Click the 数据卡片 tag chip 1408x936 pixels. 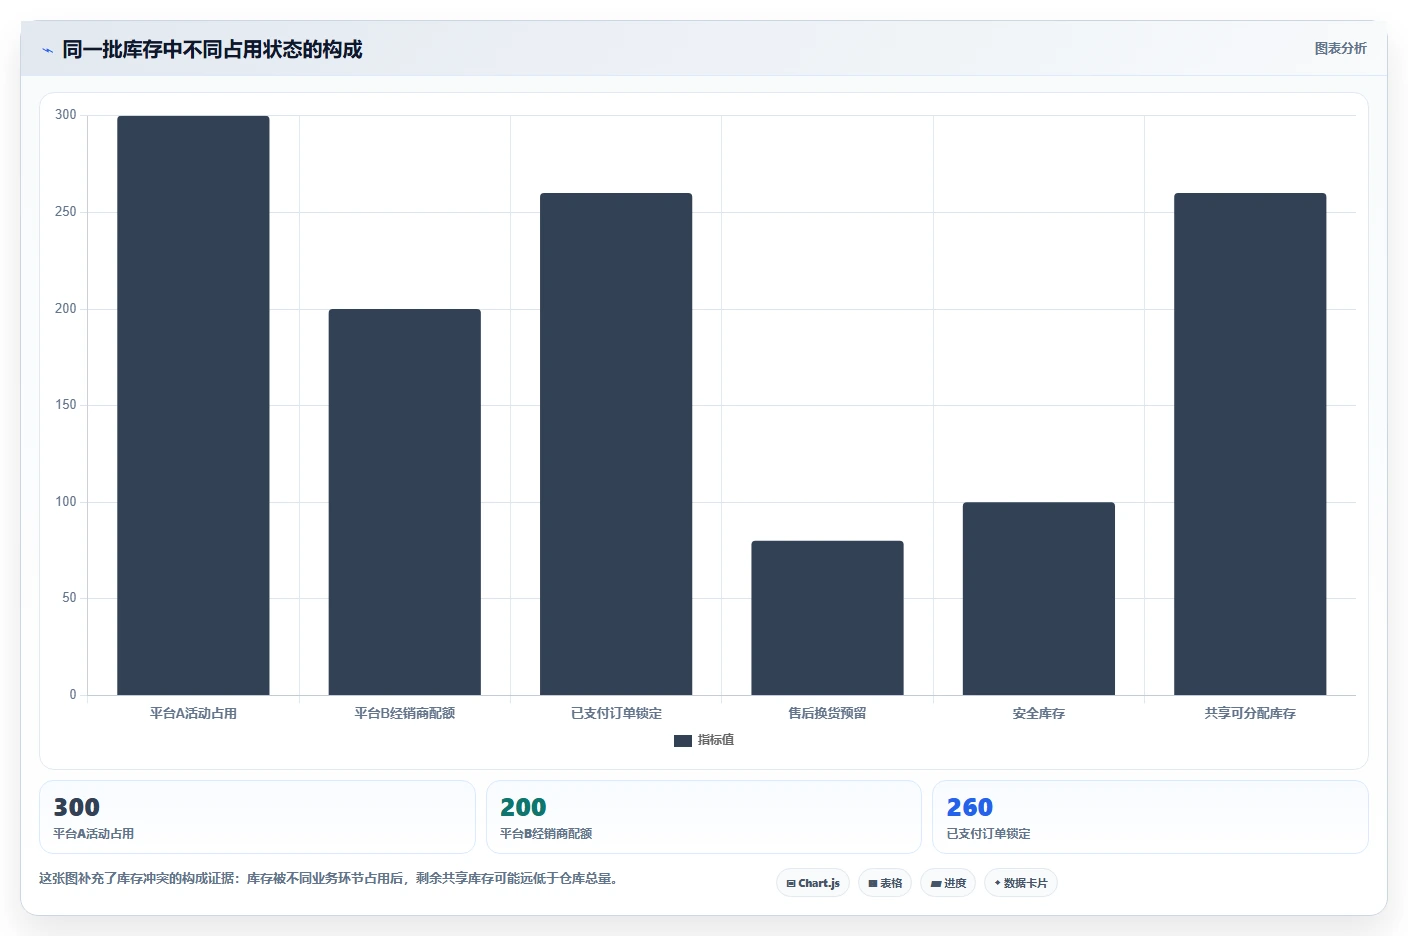pos(1021,883)
